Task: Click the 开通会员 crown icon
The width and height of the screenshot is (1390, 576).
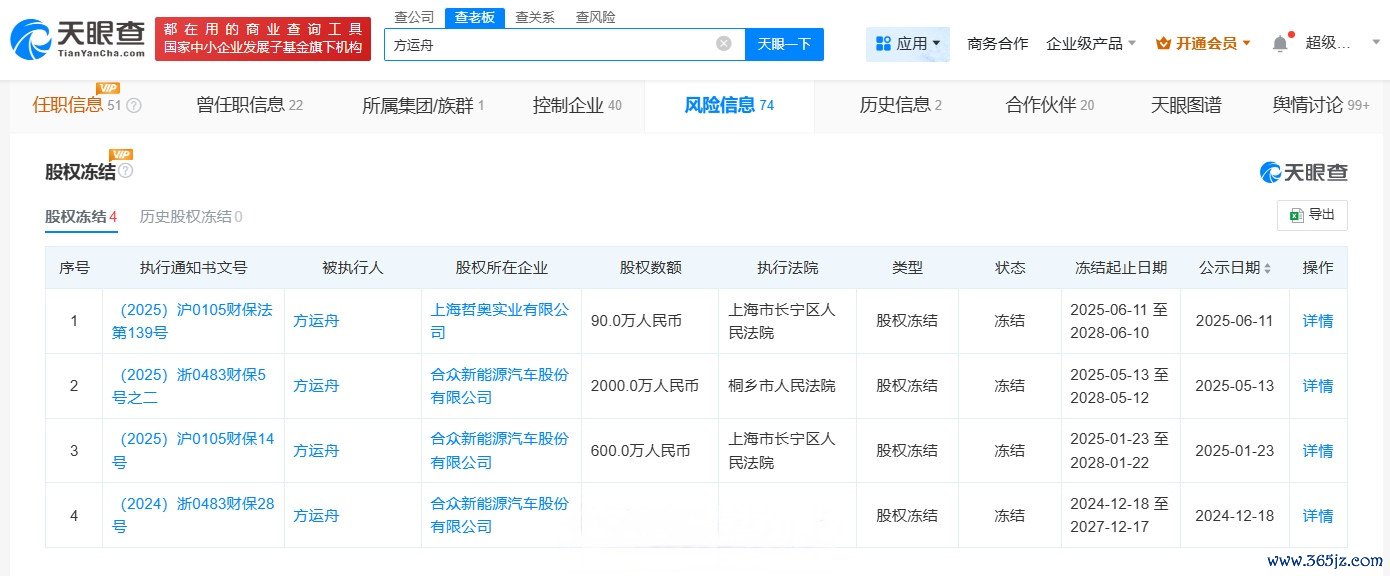Action: pyautogui.click(x=1163, y=43)
